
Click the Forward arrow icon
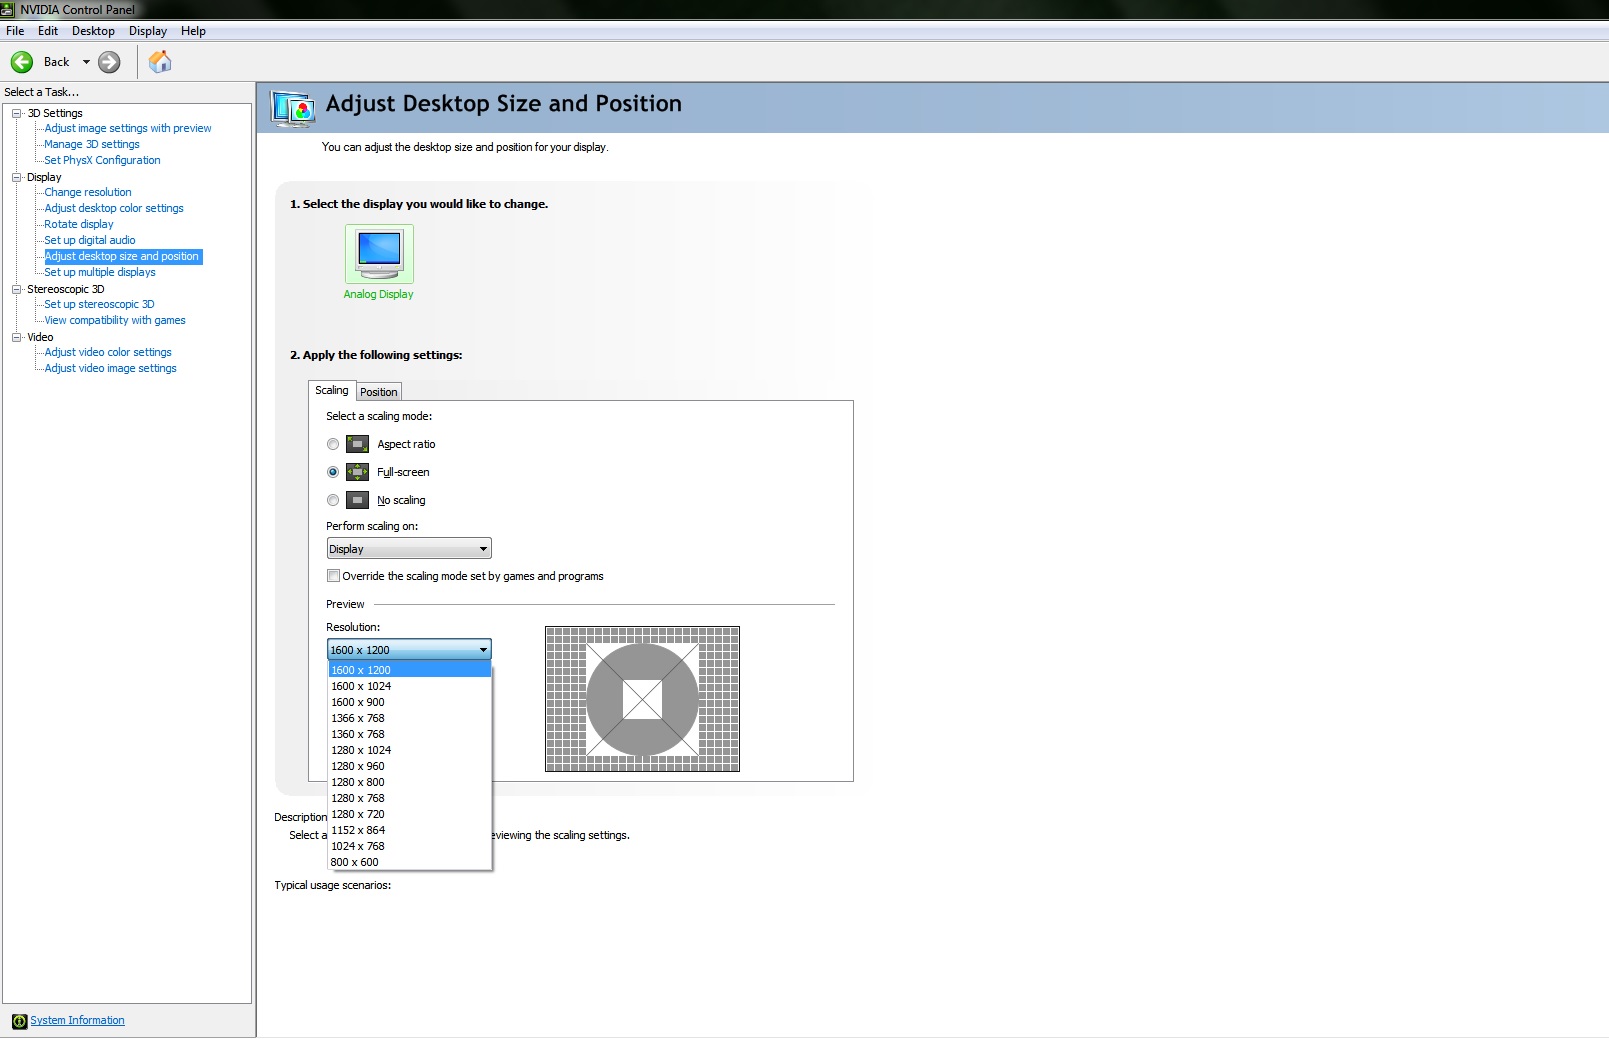(109, 62)
